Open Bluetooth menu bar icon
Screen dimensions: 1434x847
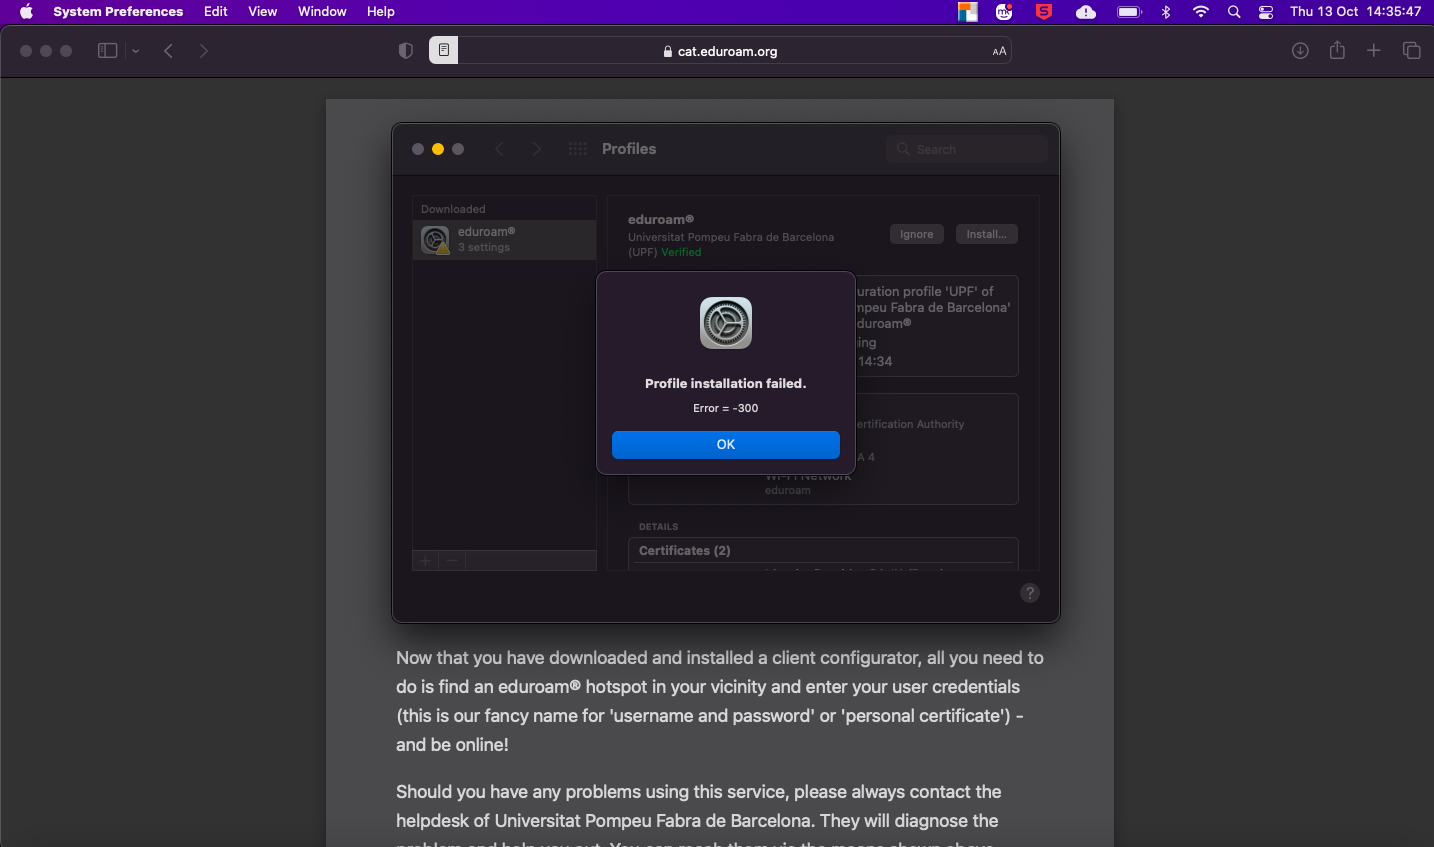click(1166, 12)
